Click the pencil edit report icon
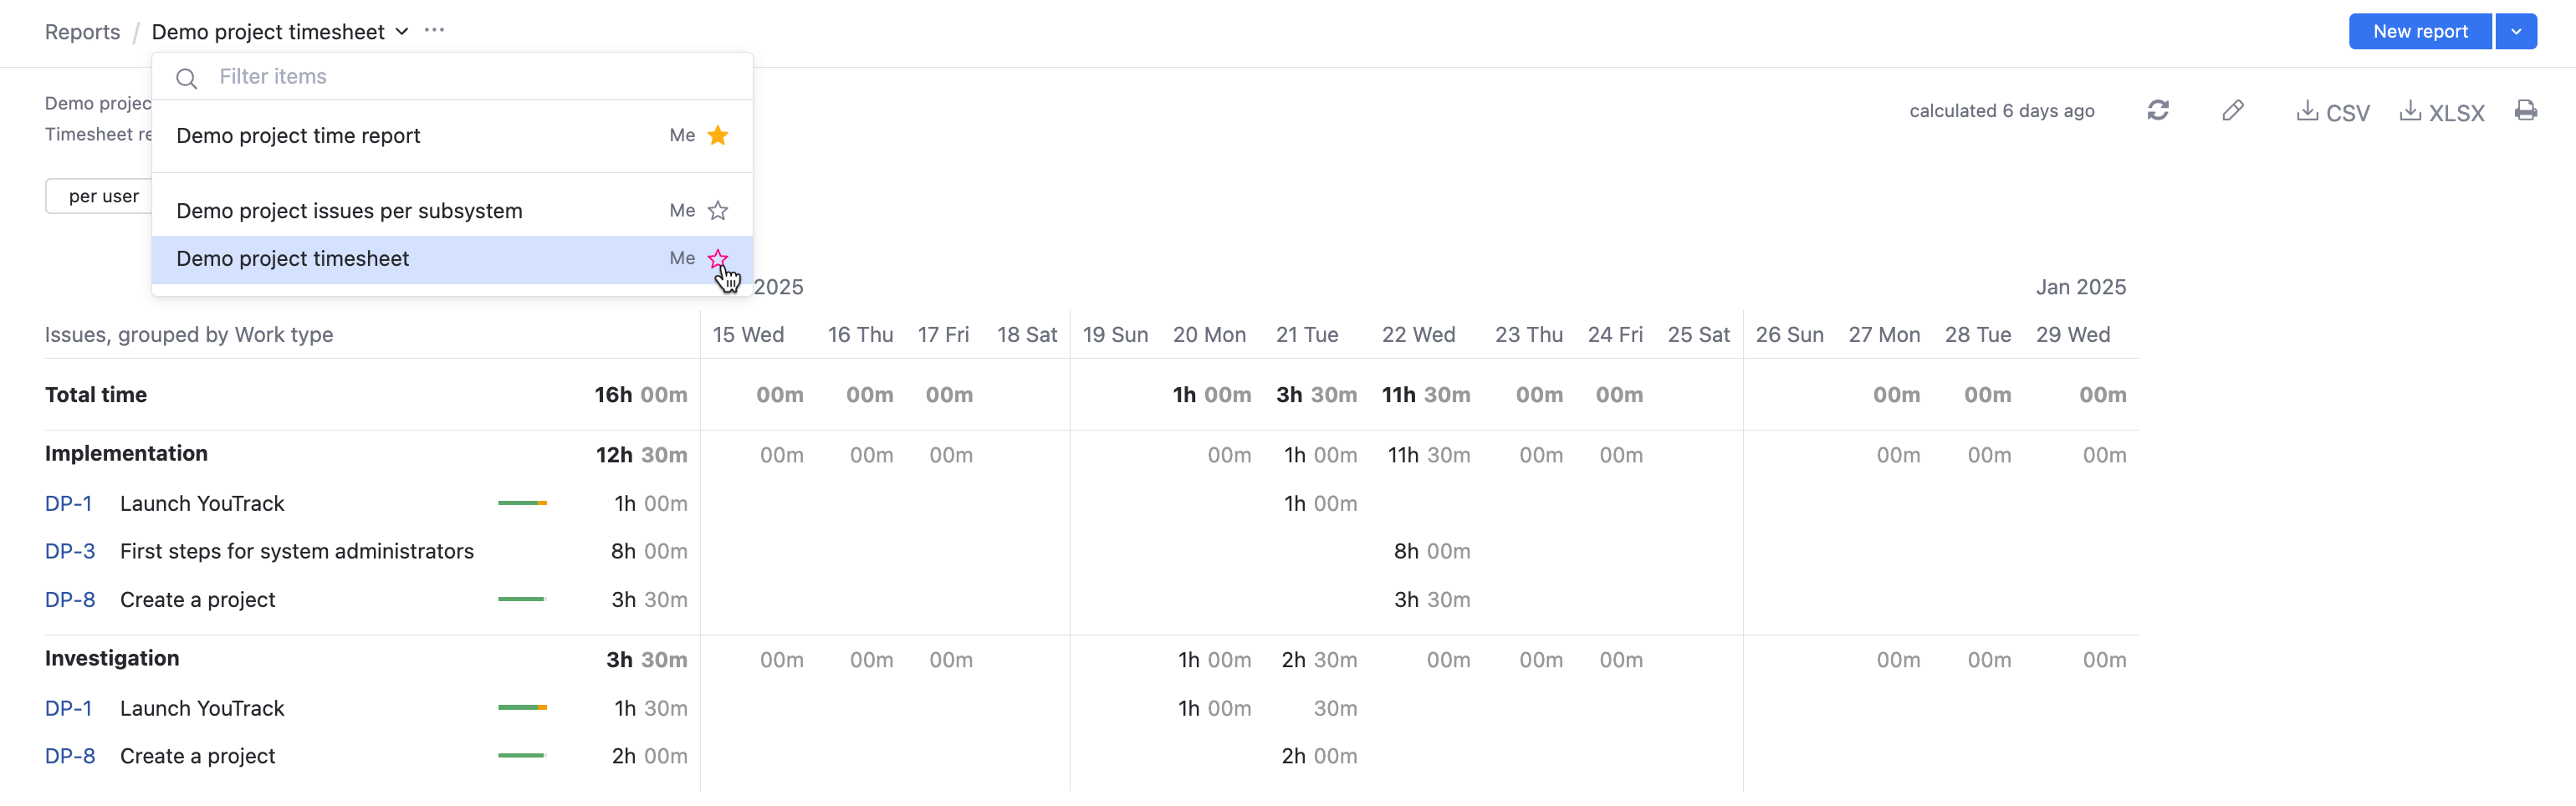 click(x=2232, y=110)
